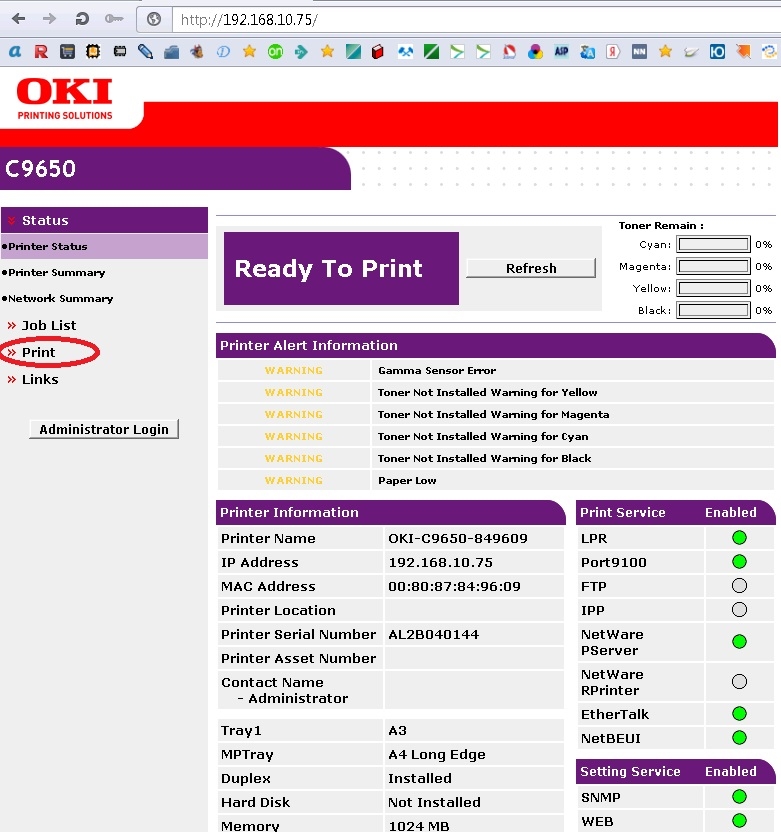Open the CMYK color circles bookmark
The width and height of the screenshot is (781, 832).
[535, 51]
